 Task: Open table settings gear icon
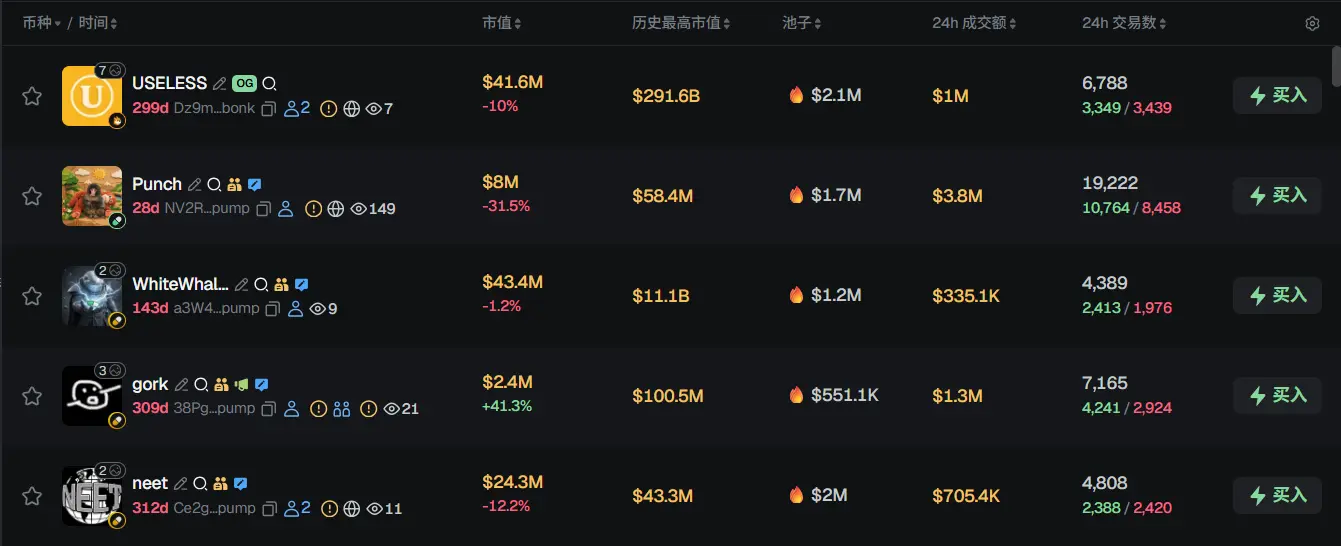click(1312, 23)
